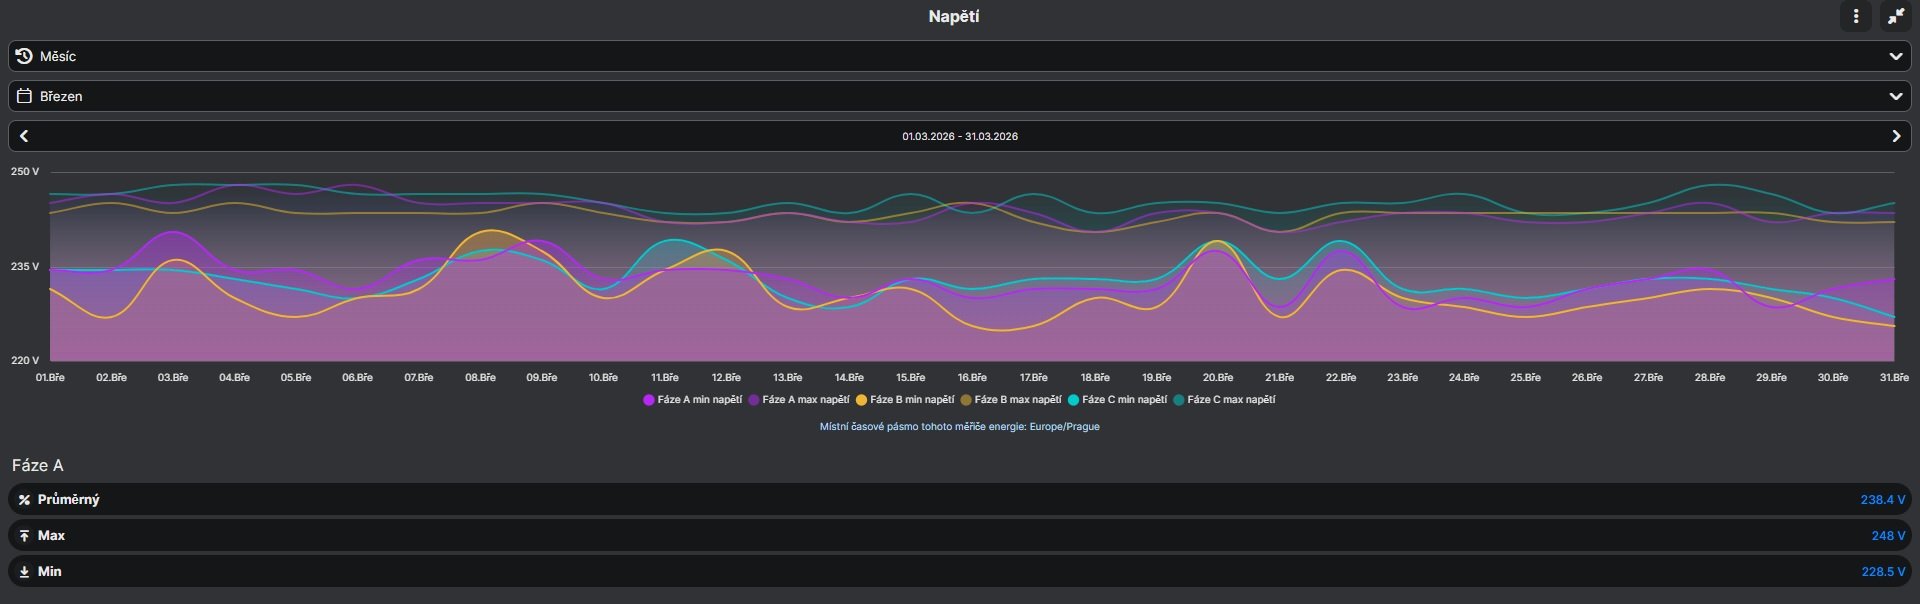Open date range 01.03.2026 - 31.03.2026 picker
The width and height of the screenshot is (1920, 604).
click(x=960, y=136)
